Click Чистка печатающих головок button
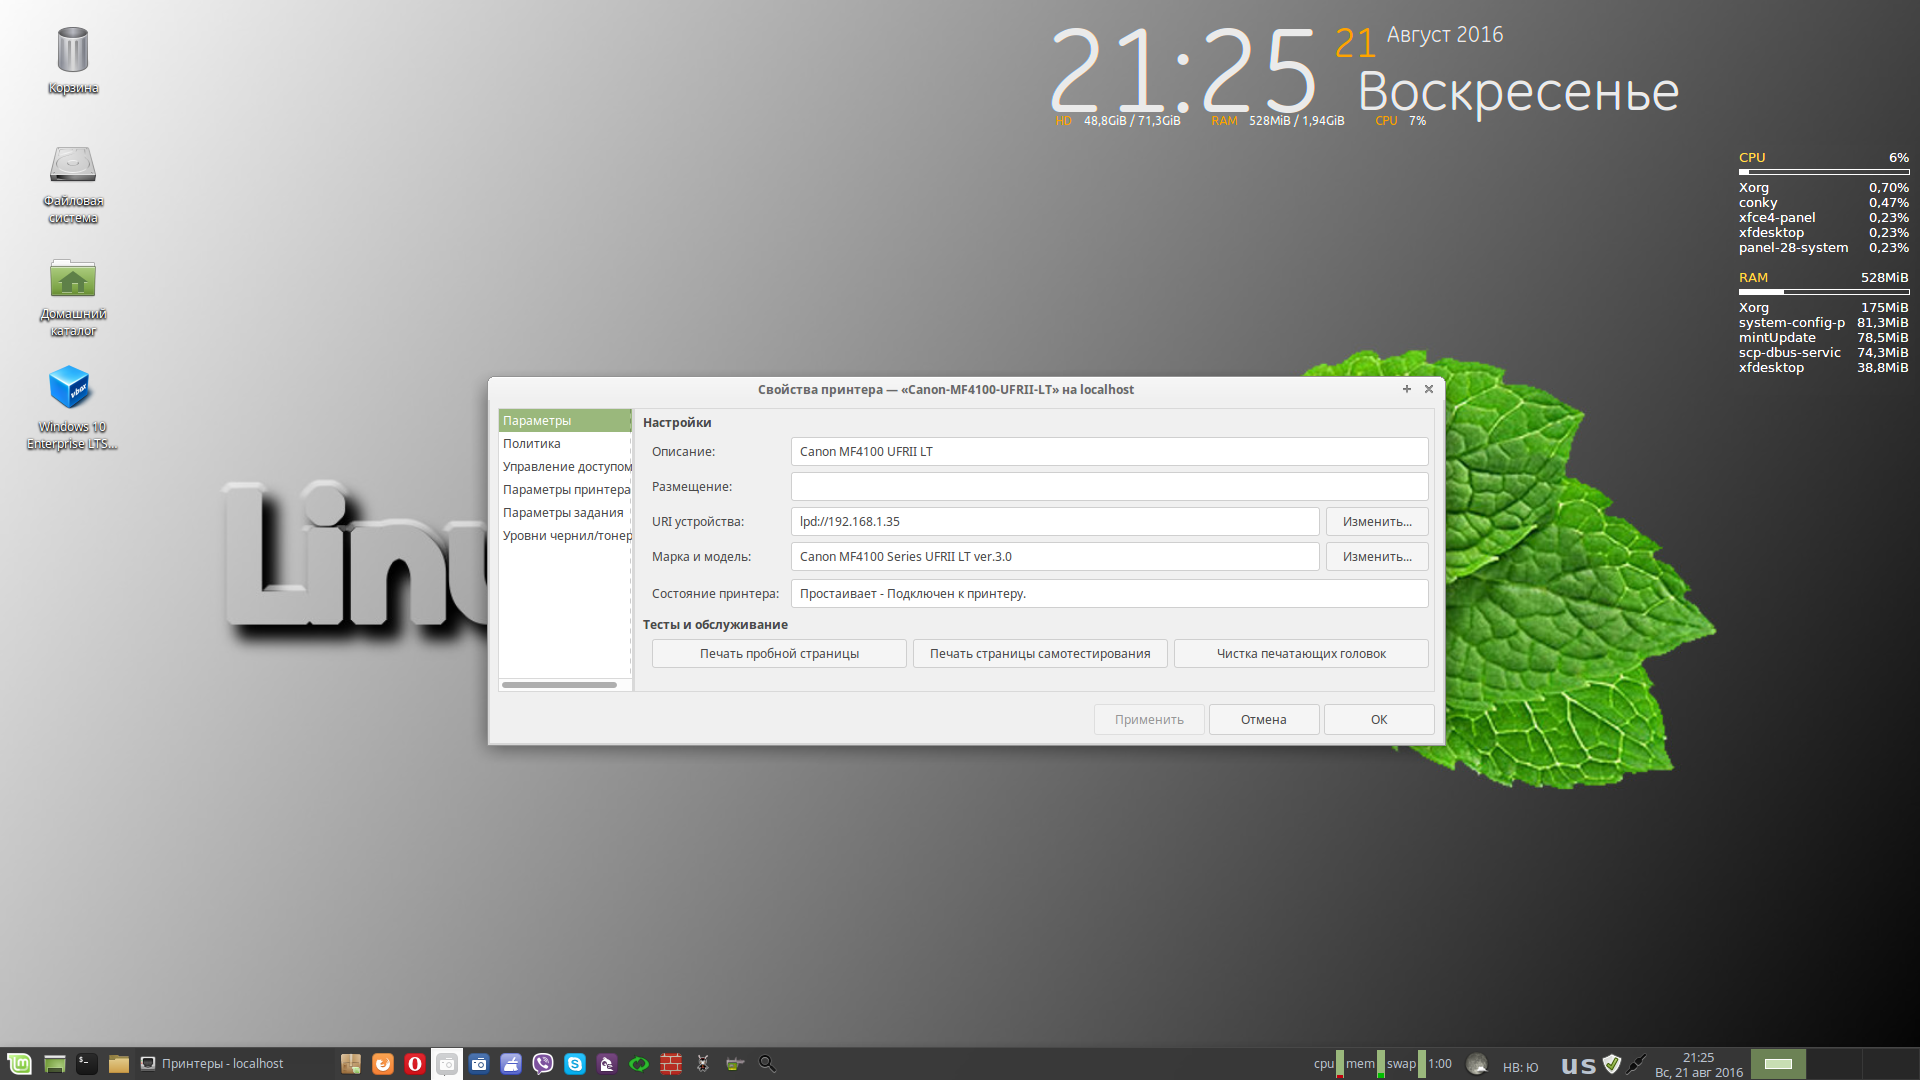This screenshot has height=1080, width=1920. [x=1300, y=654]
